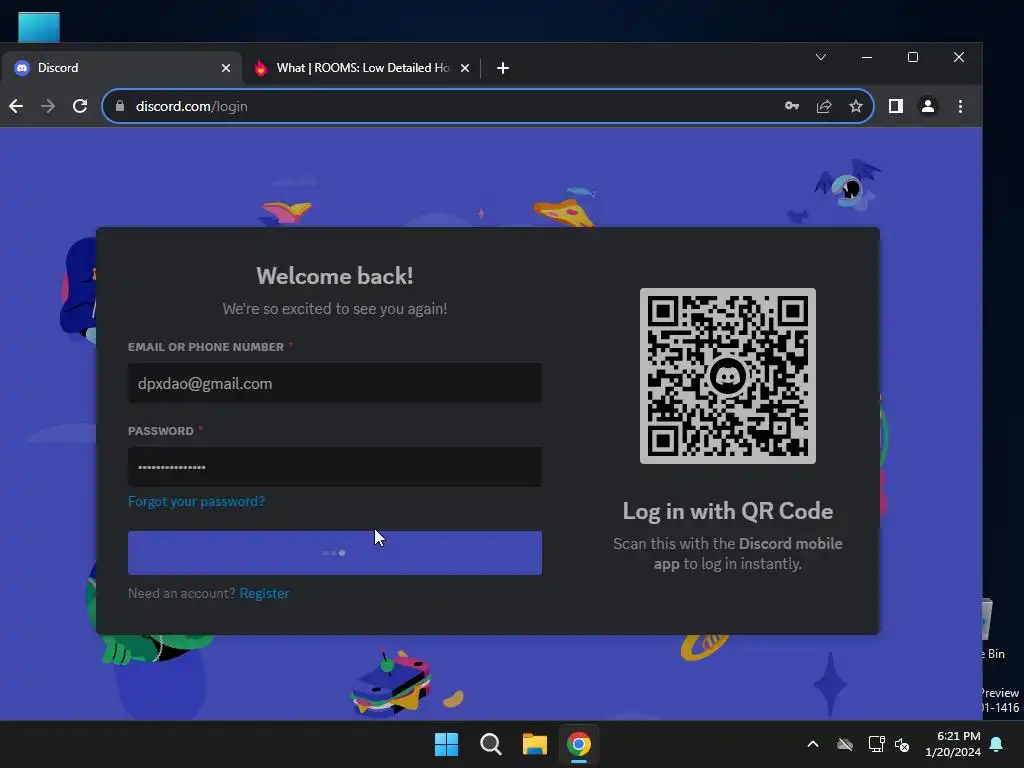
Task: Launch File Explorer from the taskbar
Action: [535, 744]
